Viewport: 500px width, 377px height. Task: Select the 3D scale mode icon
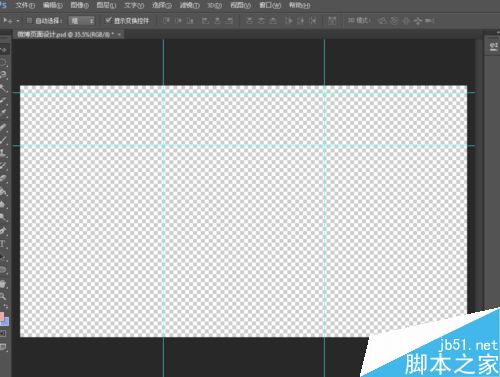tap(429, 21)
